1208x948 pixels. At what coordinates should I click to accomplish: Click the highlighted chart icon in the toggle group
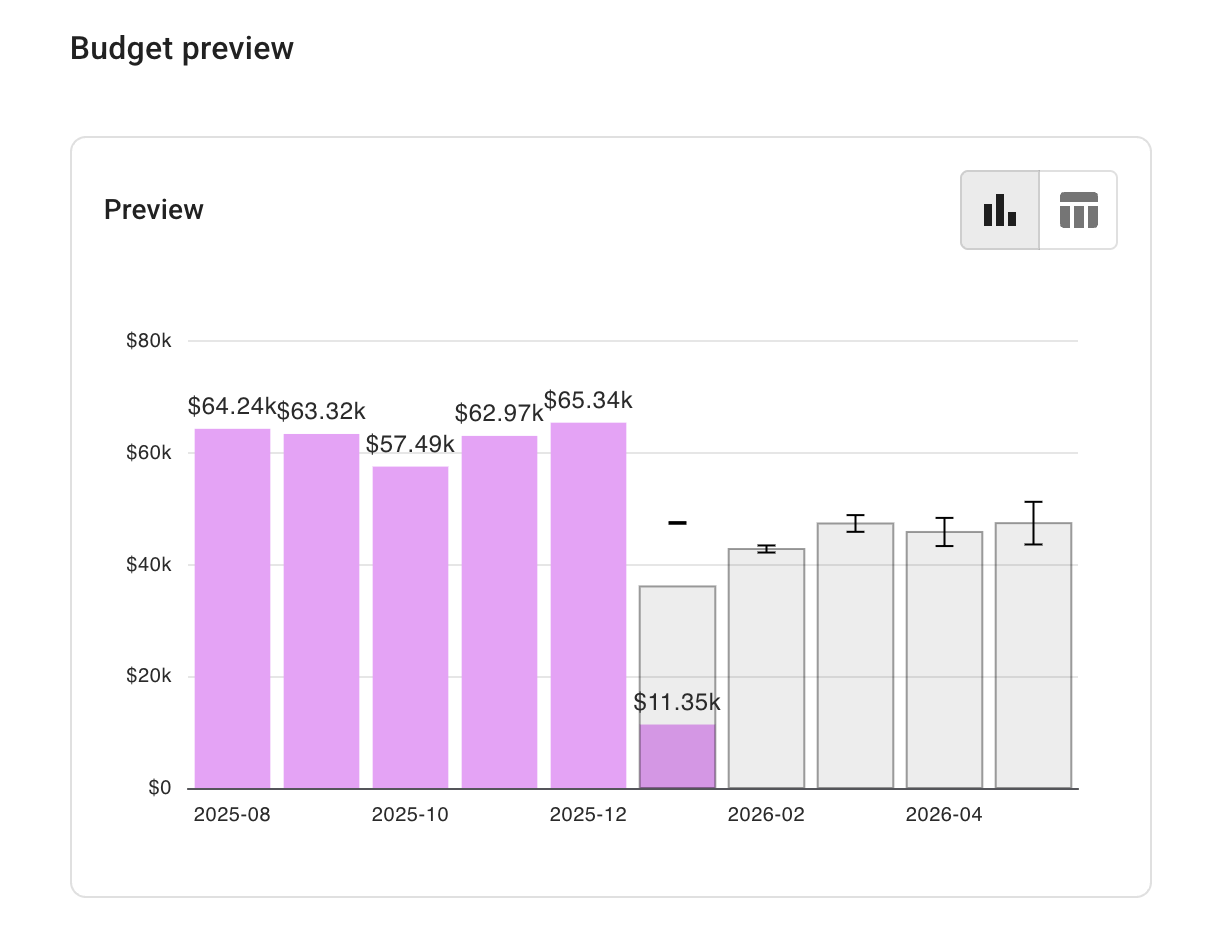[1000, 210]
